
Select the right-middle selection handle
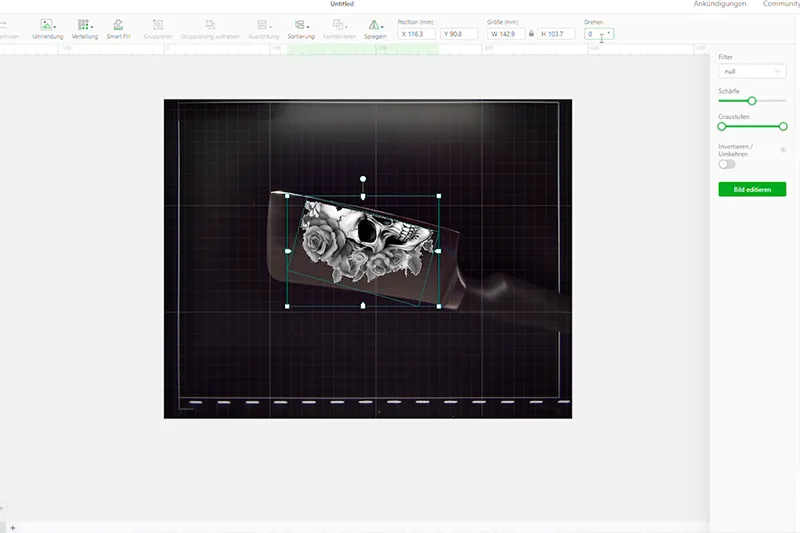[x=439, y=251]
